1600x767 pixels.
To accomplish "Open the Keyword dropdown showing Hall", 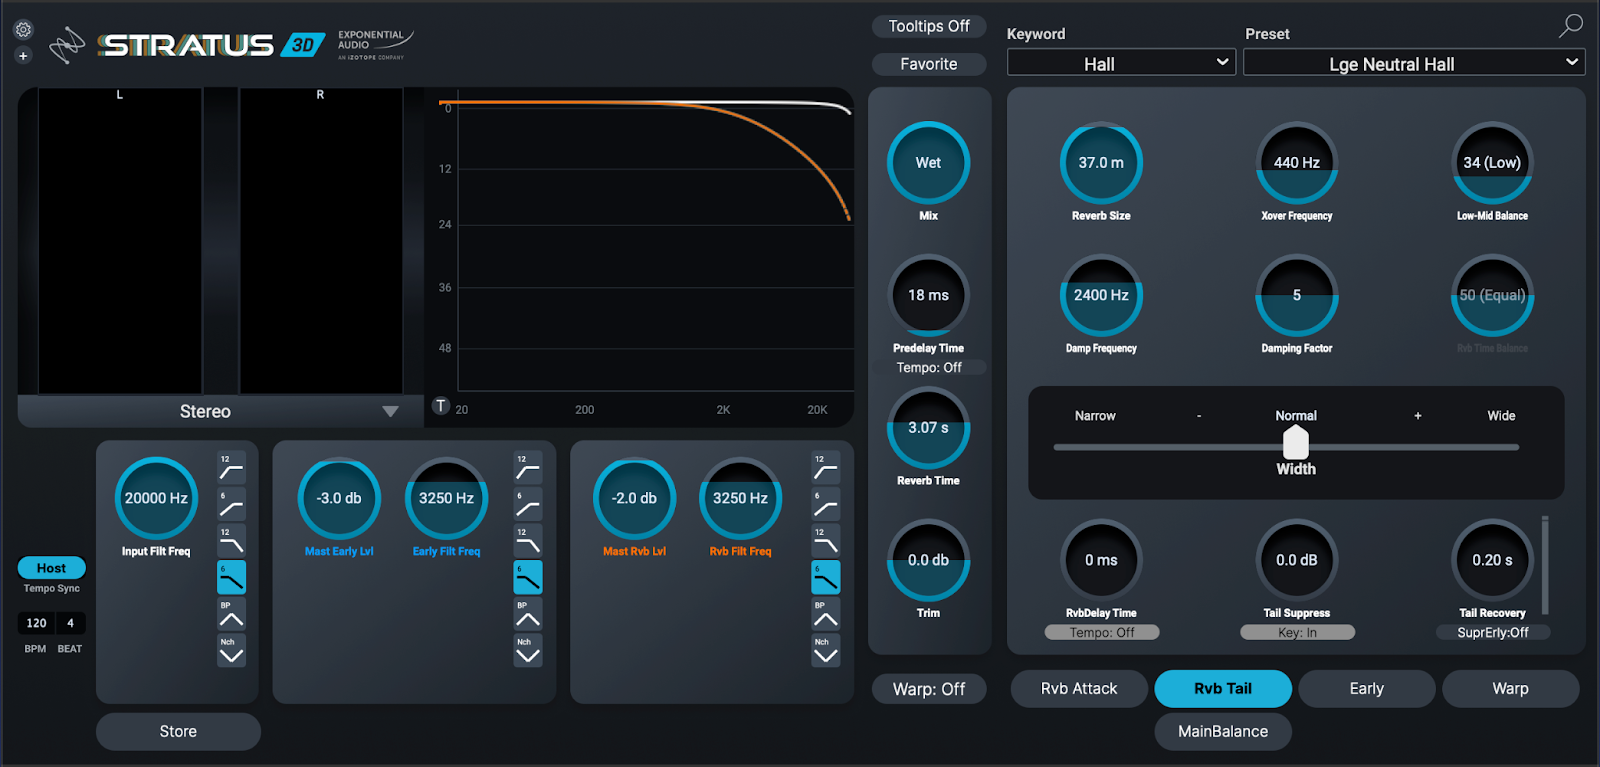I will pos(1122,63).
